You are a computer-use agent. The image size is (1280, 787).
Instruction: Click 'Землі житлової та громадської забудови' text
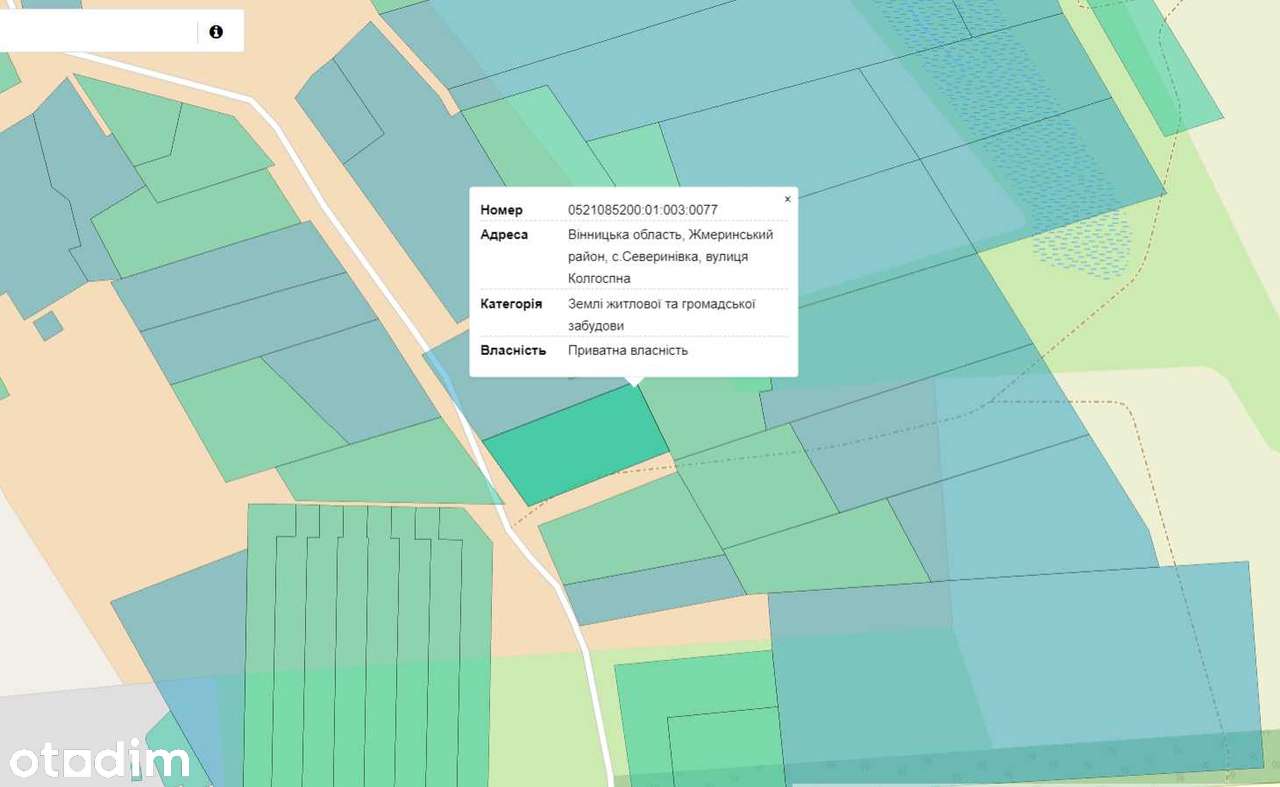(x=661, y=314)
